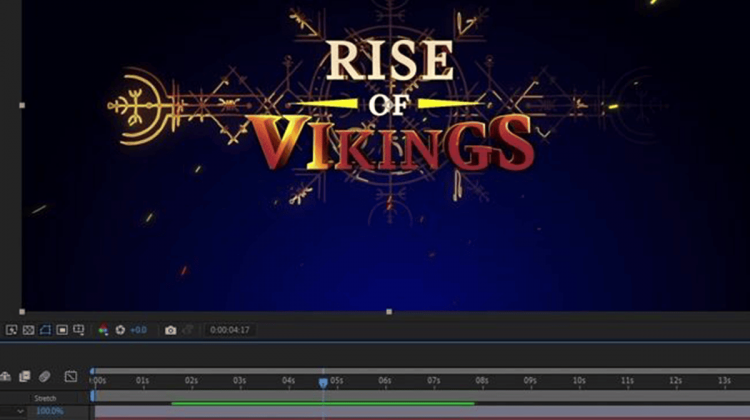Click the left-middle layer handle in viewer
750x420 pixels.
22,105
